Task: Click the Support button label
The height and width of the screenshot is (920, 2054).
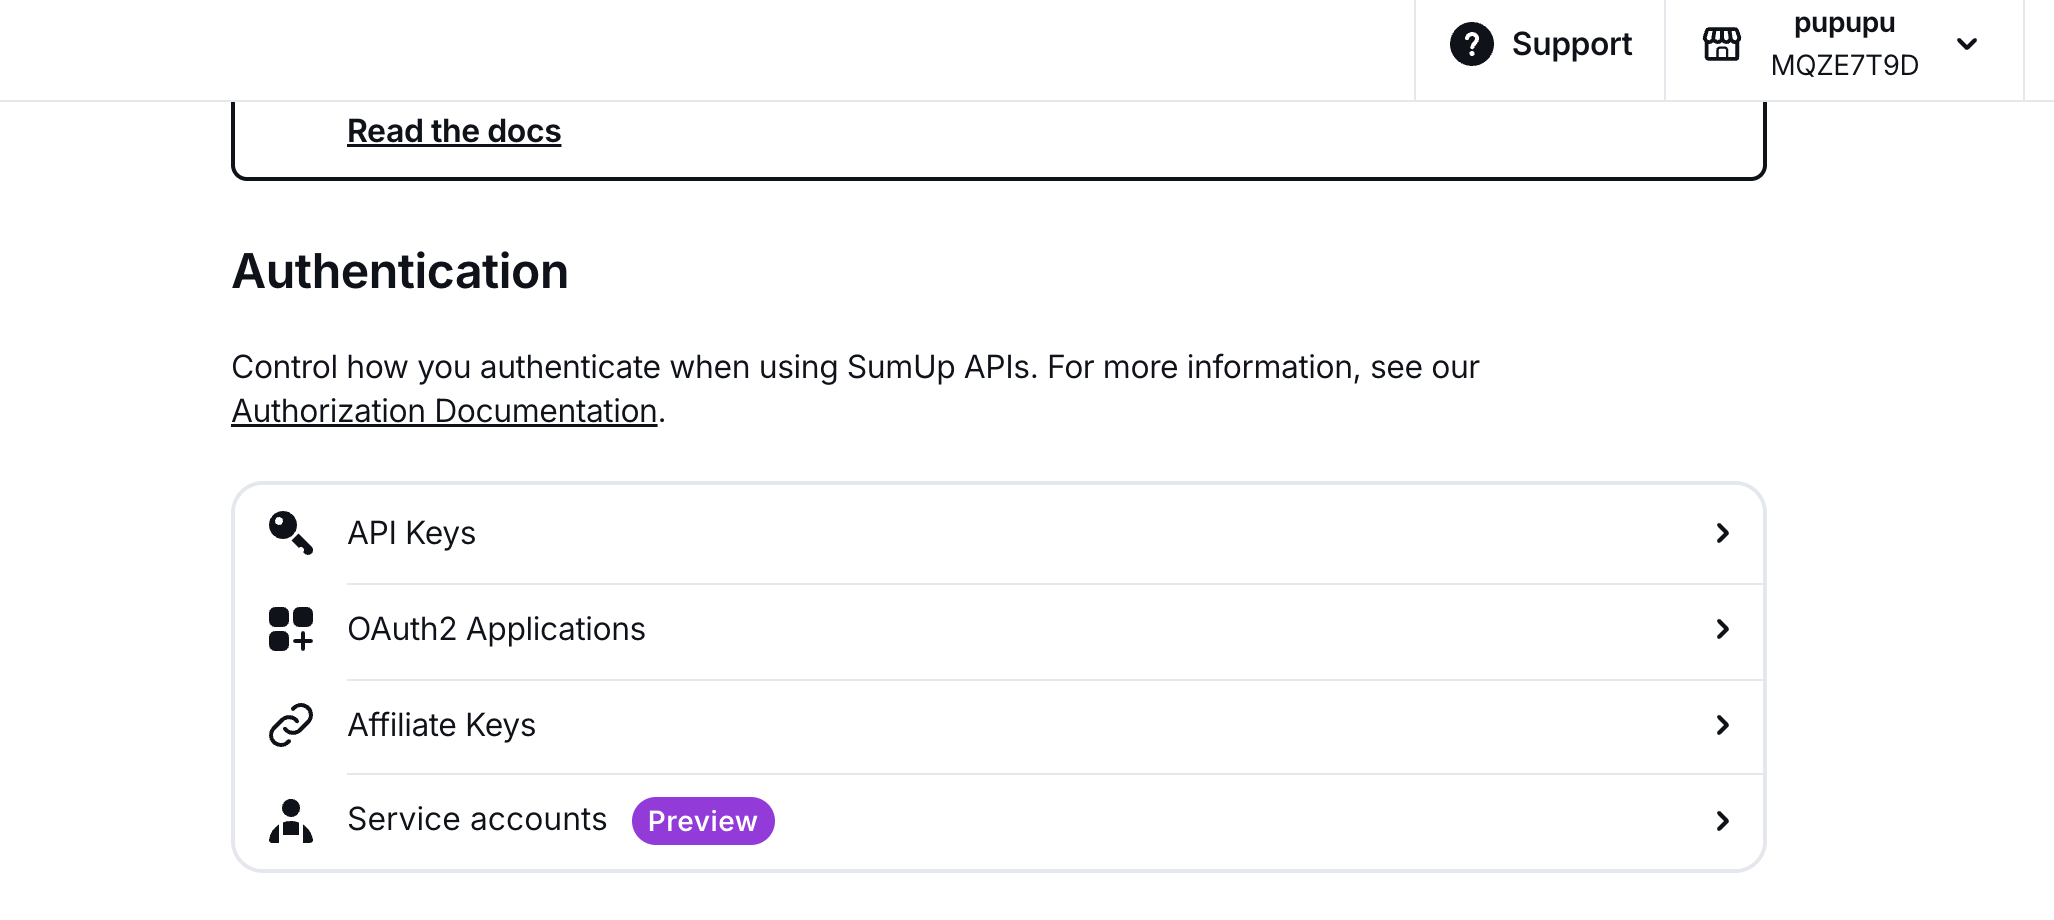Action: [1571, 44]
